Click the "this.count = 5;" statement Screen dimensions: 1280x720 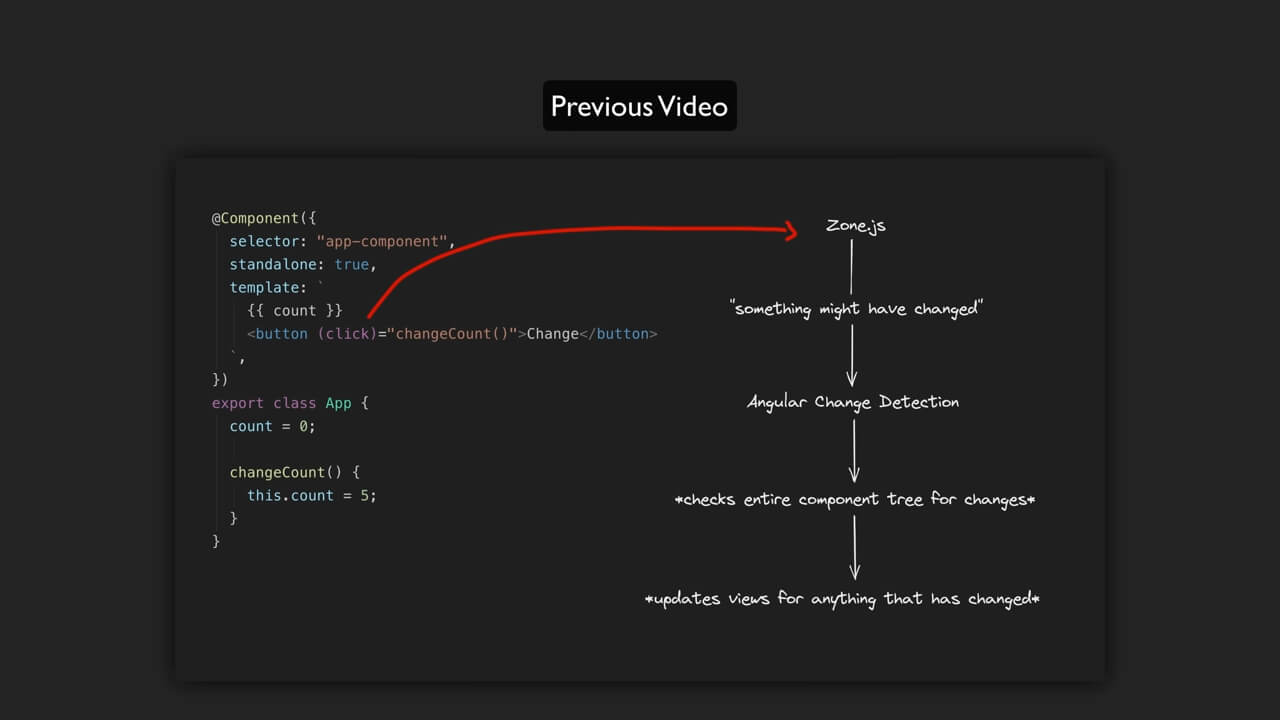tap(312, 495)
